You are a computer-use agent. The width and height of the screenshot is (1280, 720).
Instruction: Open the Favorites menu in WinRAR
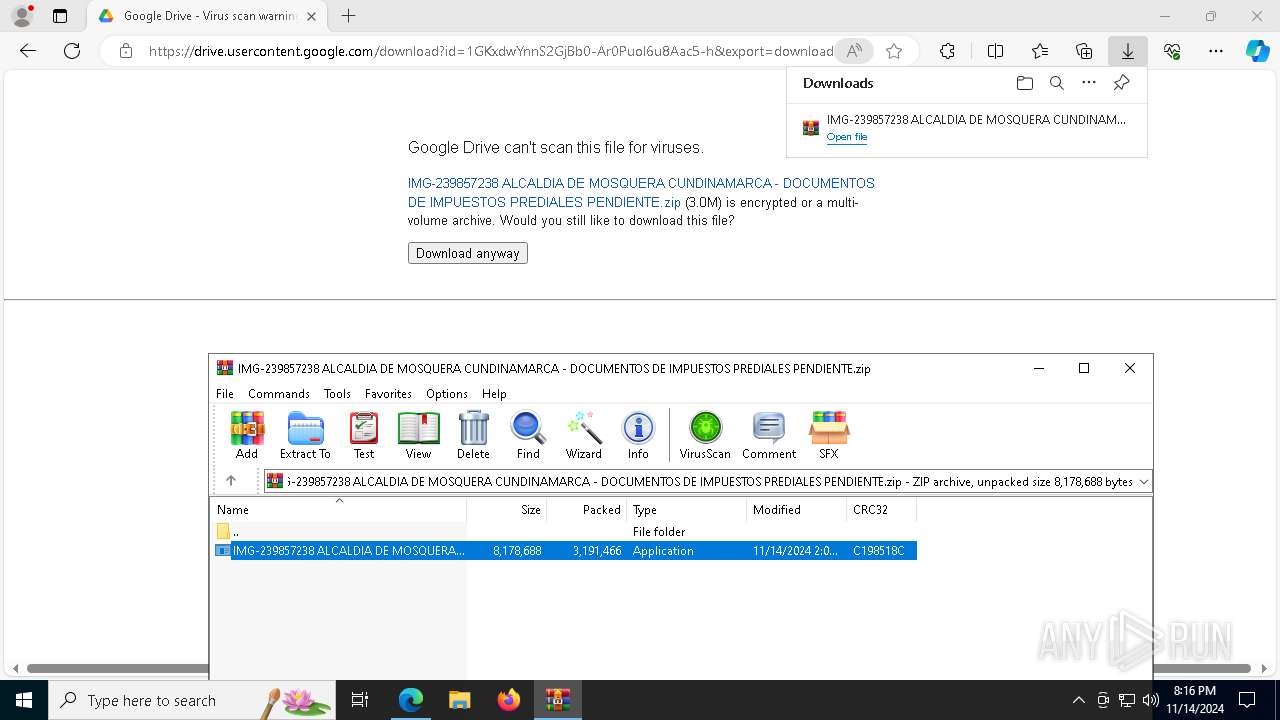tap(388, 394)
